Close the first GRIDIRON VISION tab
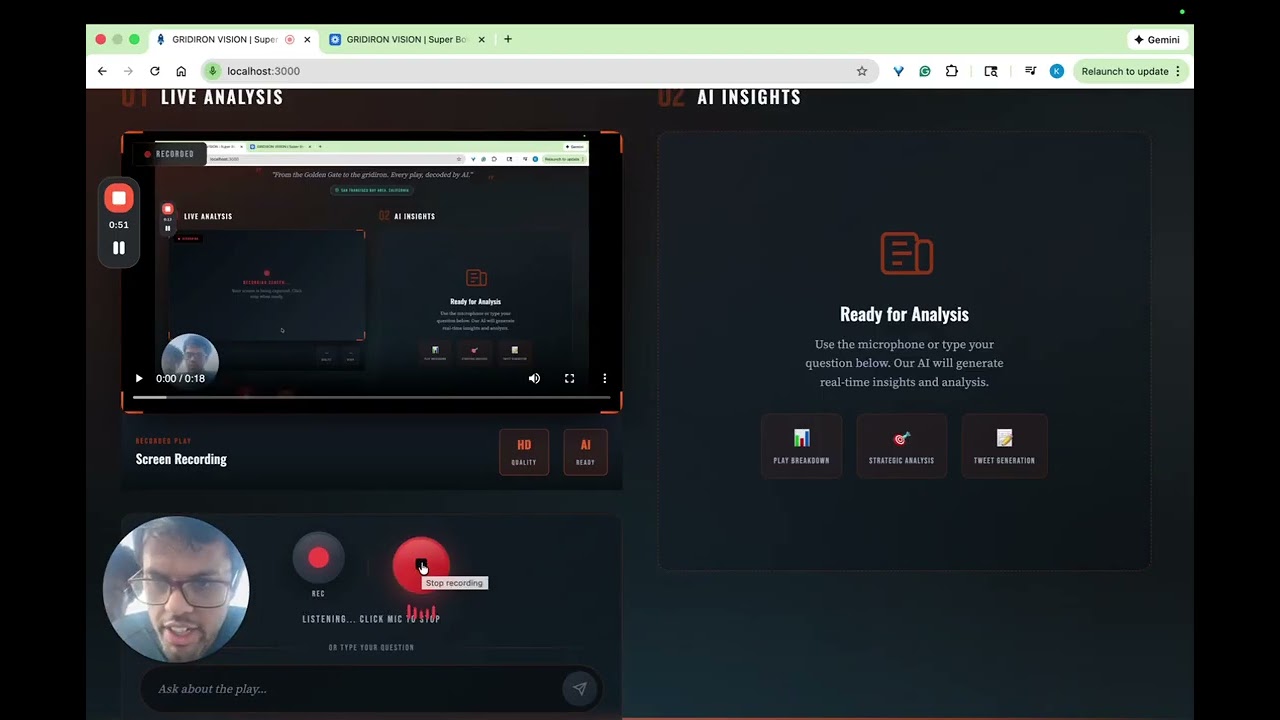The image size is (1280, 720). [x=307, y=40]
